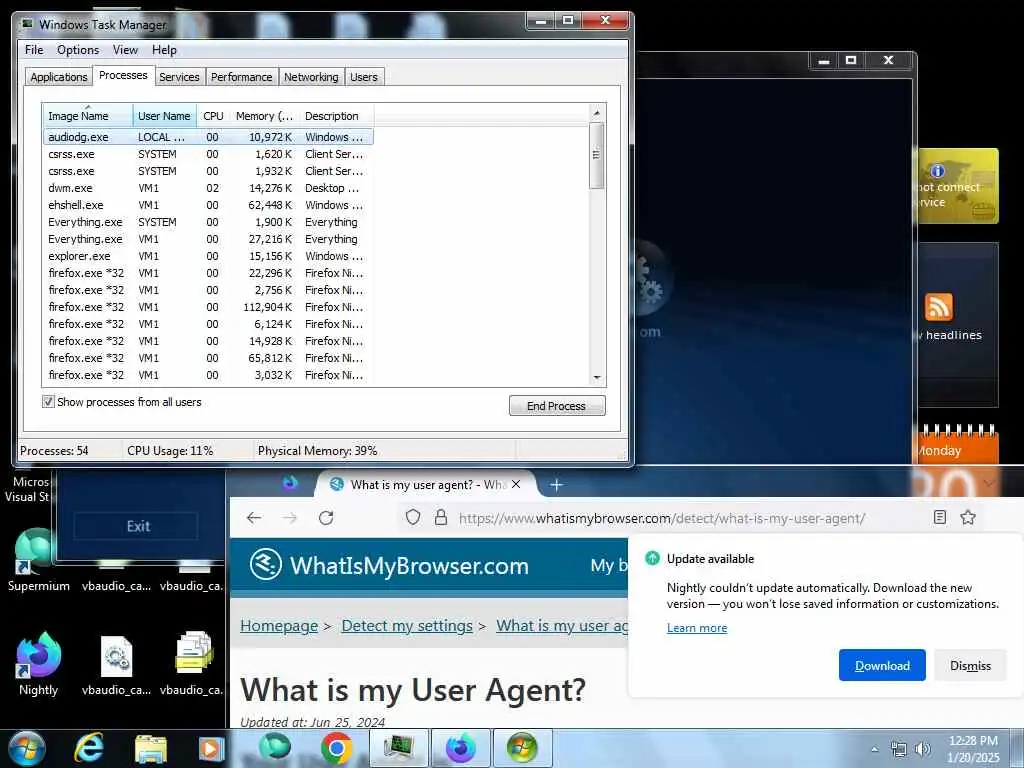
Task: Click the padlock site info icon
Action: (x=441, y=518)
